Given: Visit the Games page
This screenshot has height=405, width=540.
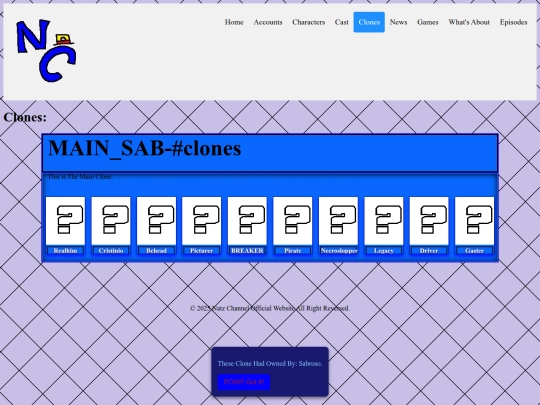Looking at the screenshot, I should click(x=428, y=22).
